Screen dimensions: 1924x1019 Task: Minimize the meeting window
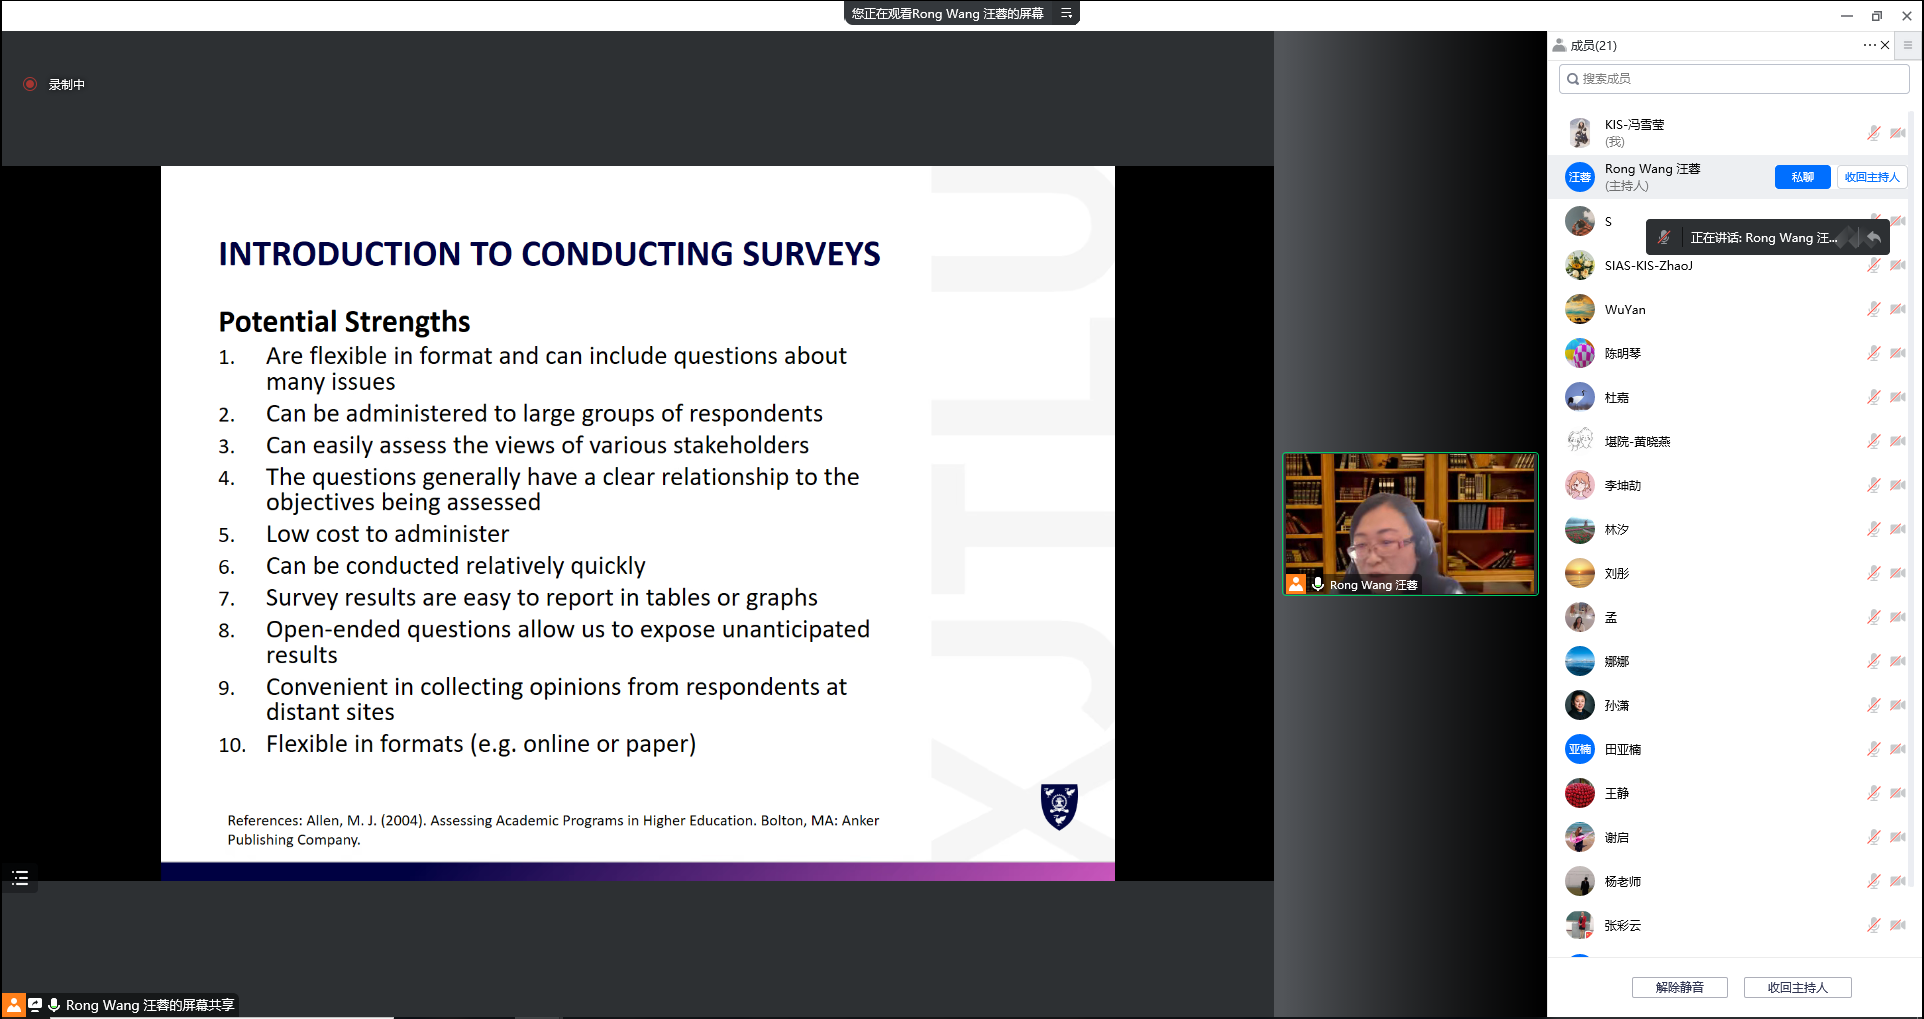1846,15
